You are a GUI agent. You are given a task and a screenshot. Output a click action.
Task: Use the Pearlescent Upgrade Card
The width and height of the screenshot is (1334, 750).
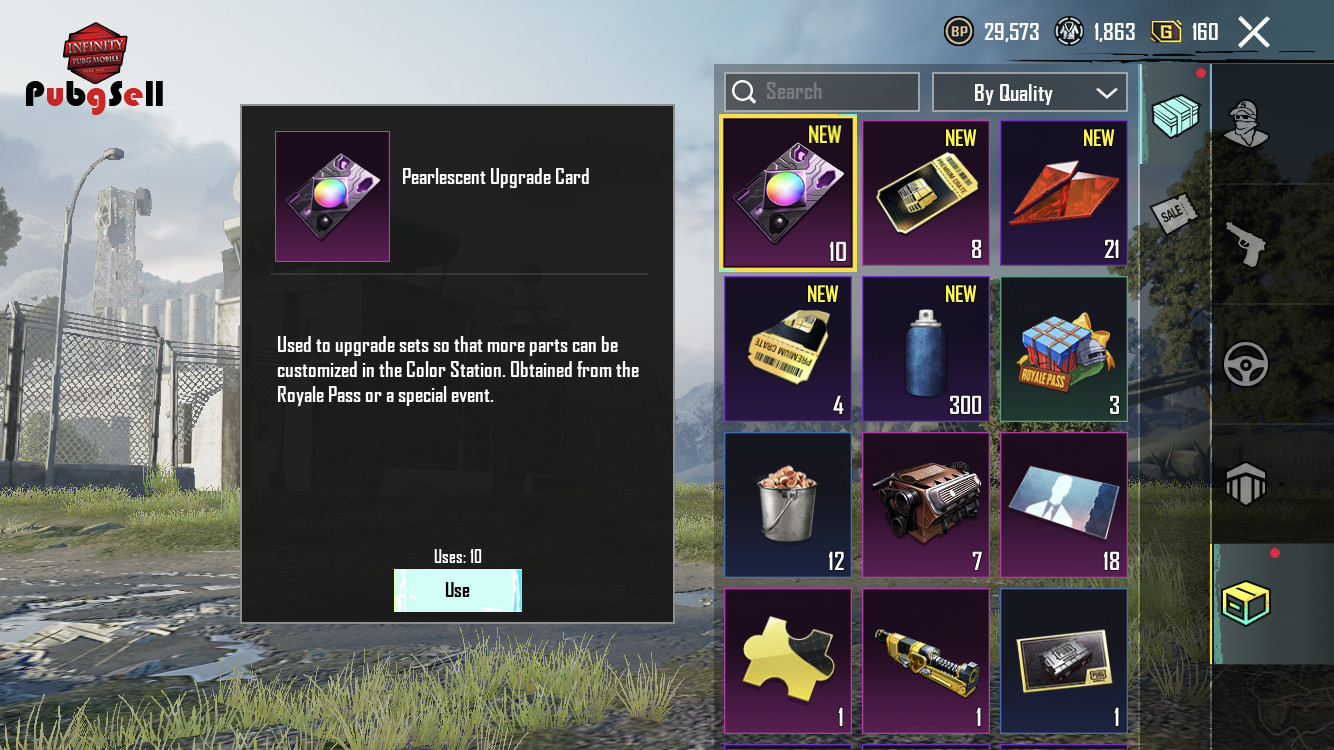click(x=458, y=590)
